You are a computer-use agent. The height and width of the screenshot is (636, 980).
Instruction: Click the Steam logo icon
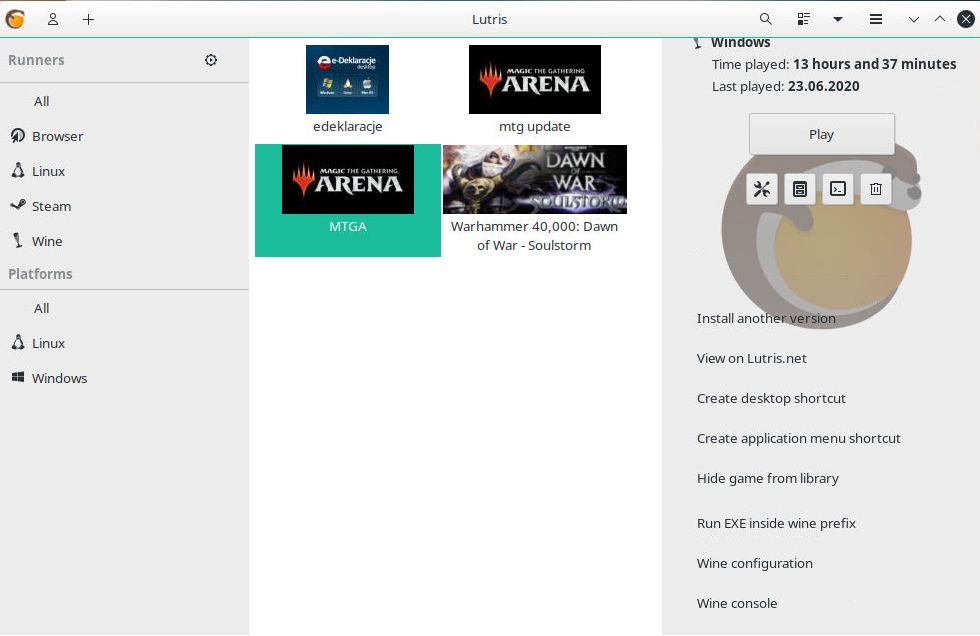[x=18, y=205]
